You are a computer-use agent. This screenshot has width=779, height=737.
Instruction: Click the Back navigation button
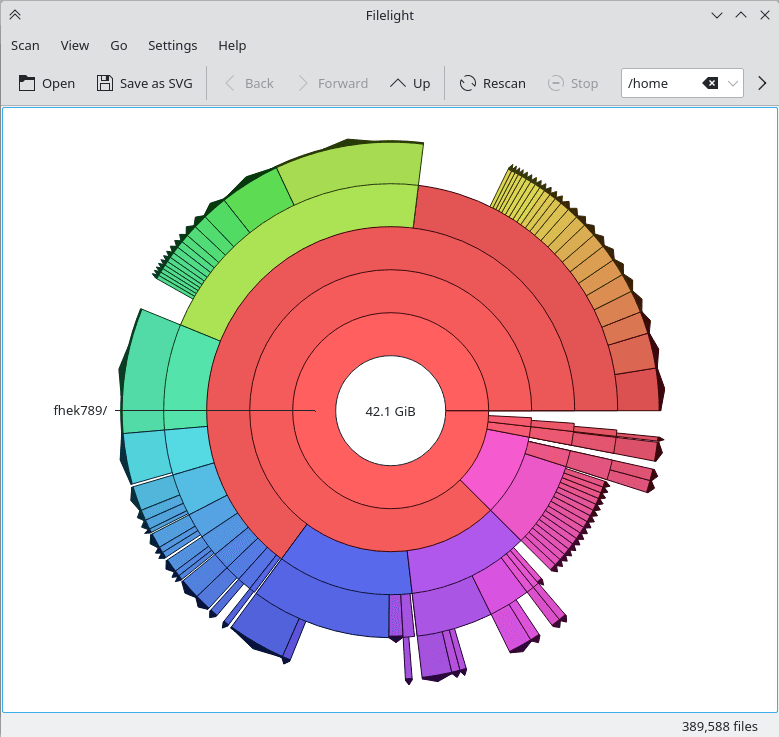pos(249,83)
